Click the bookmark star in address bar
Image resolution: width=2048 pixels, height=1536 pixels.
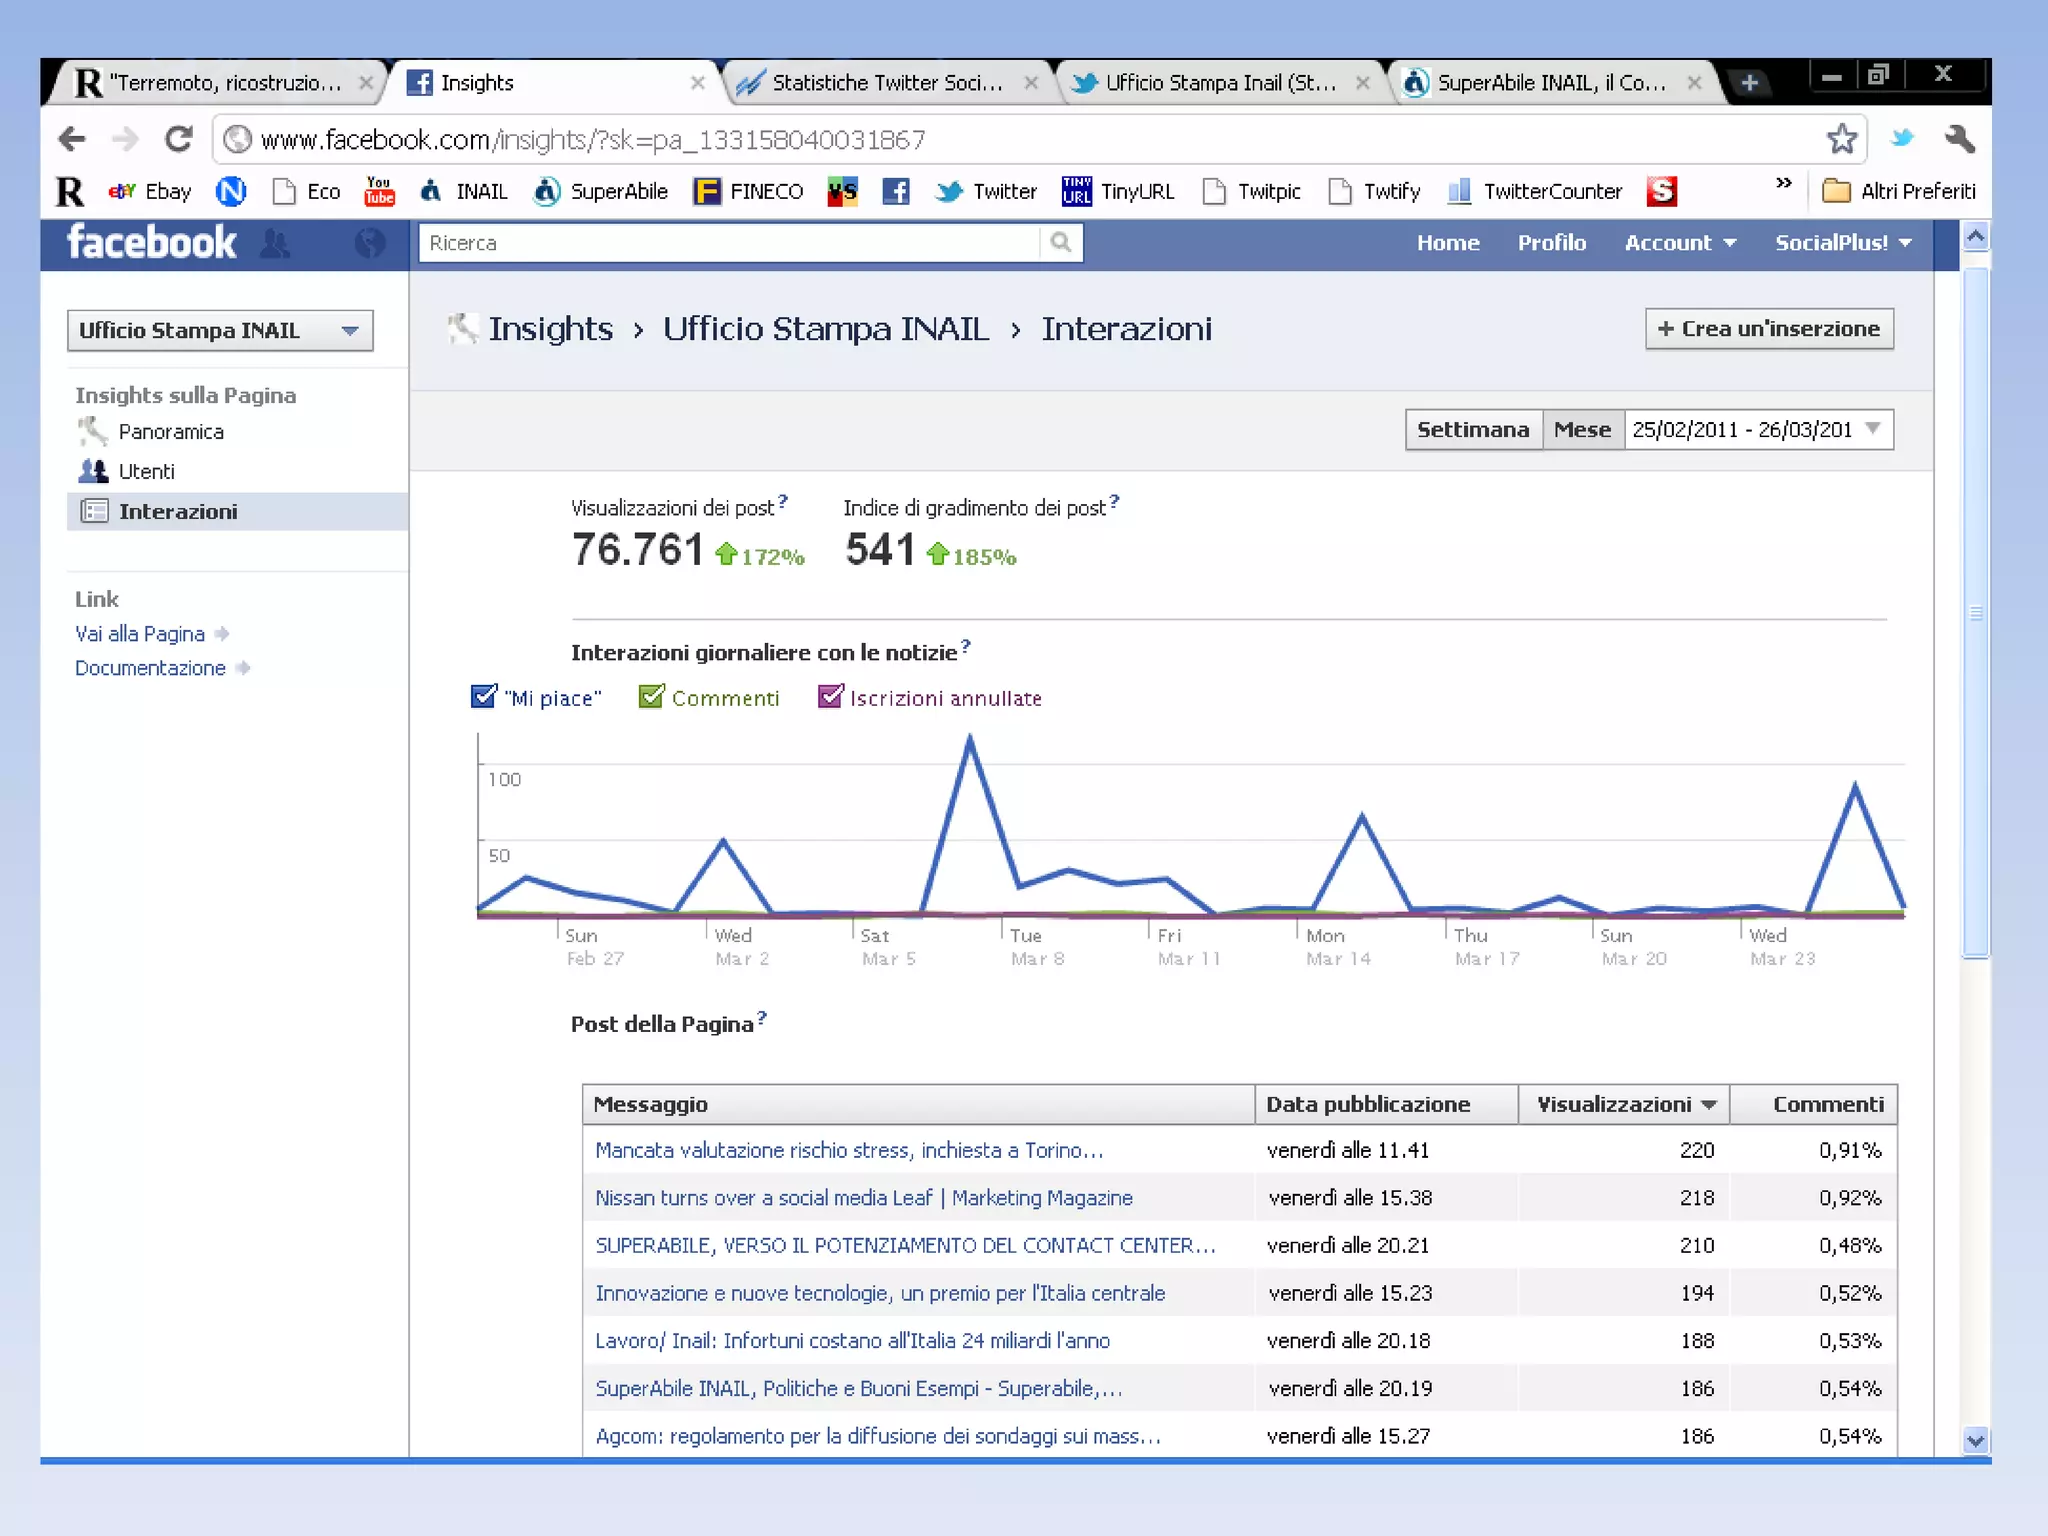pos(1841,139)
